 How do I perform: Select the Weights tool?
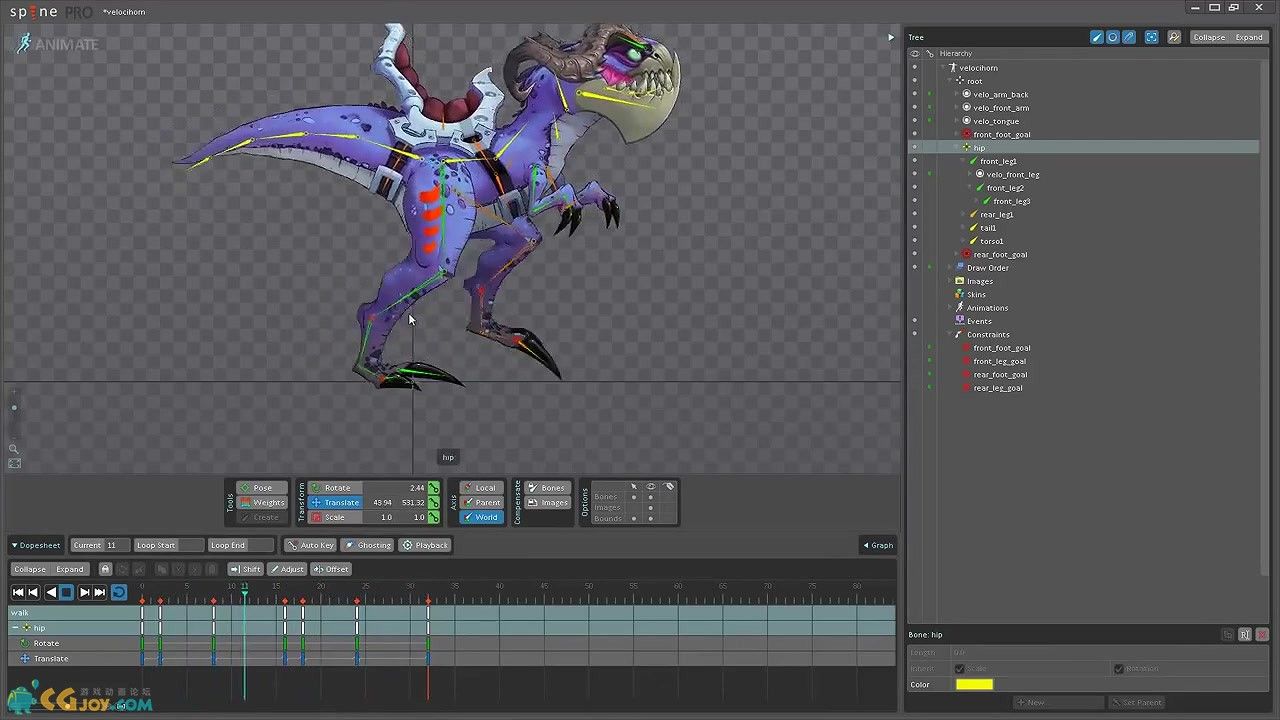coord(262,502)
